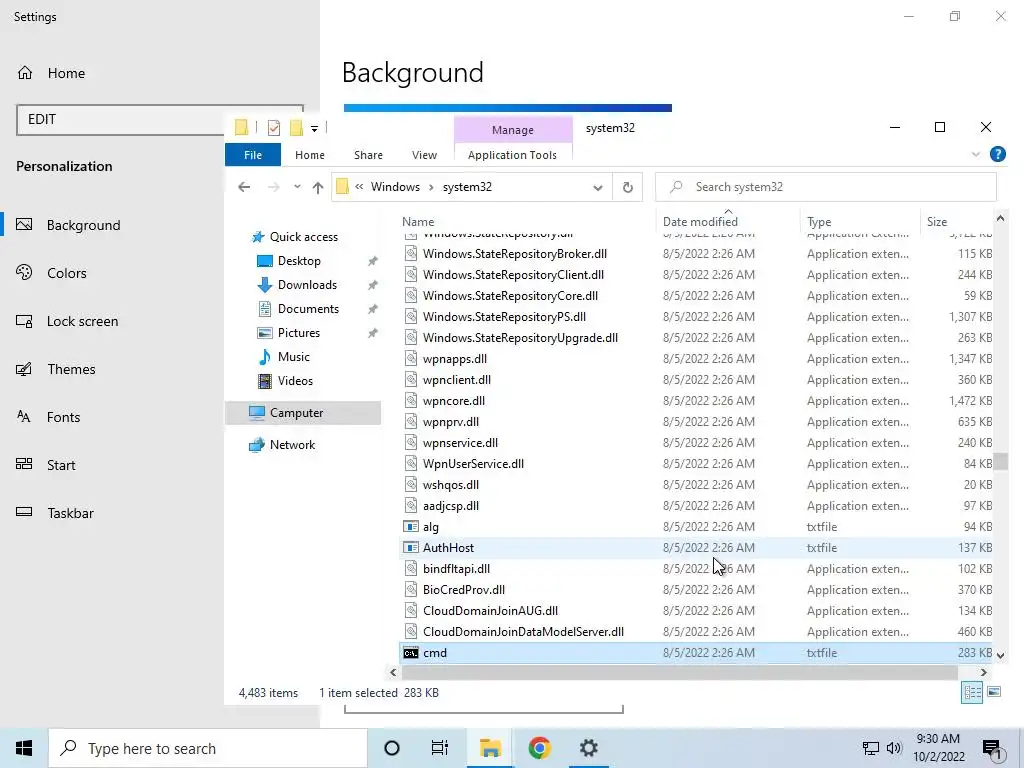This screenshot has height=768, width=1024.
Task: Open the volume control in system tray
Action: (x=894, y=748)
